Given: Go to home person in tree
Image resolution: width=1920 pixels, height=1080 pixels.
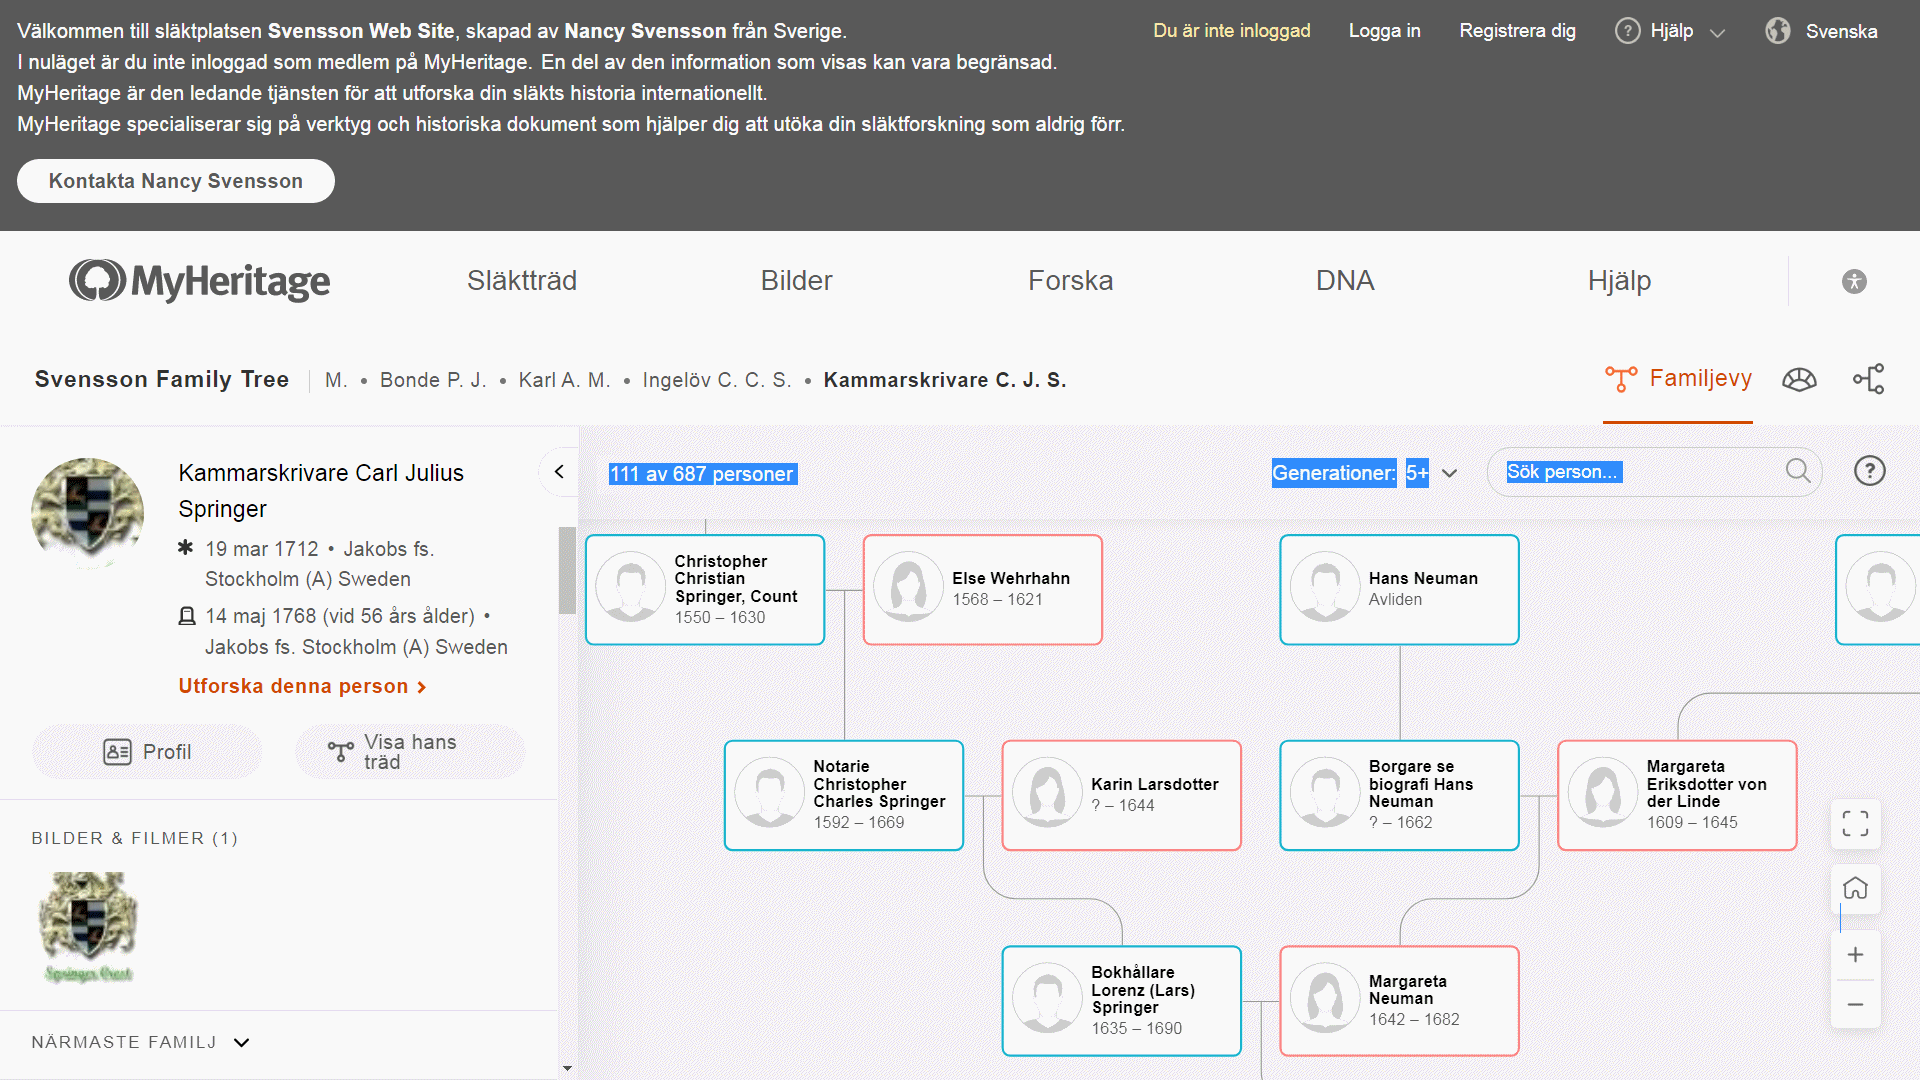Looking at the screenshot, I should coord(1855,888).
